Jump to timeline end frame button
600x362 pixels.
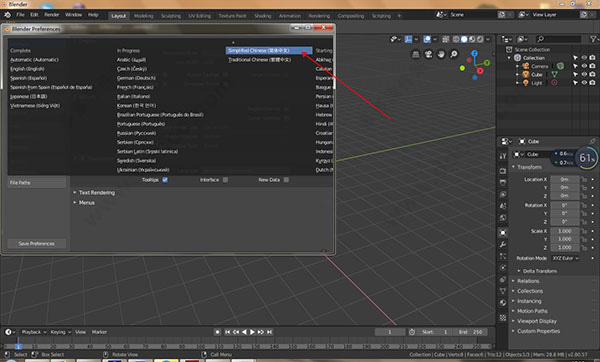coord(269,332)
